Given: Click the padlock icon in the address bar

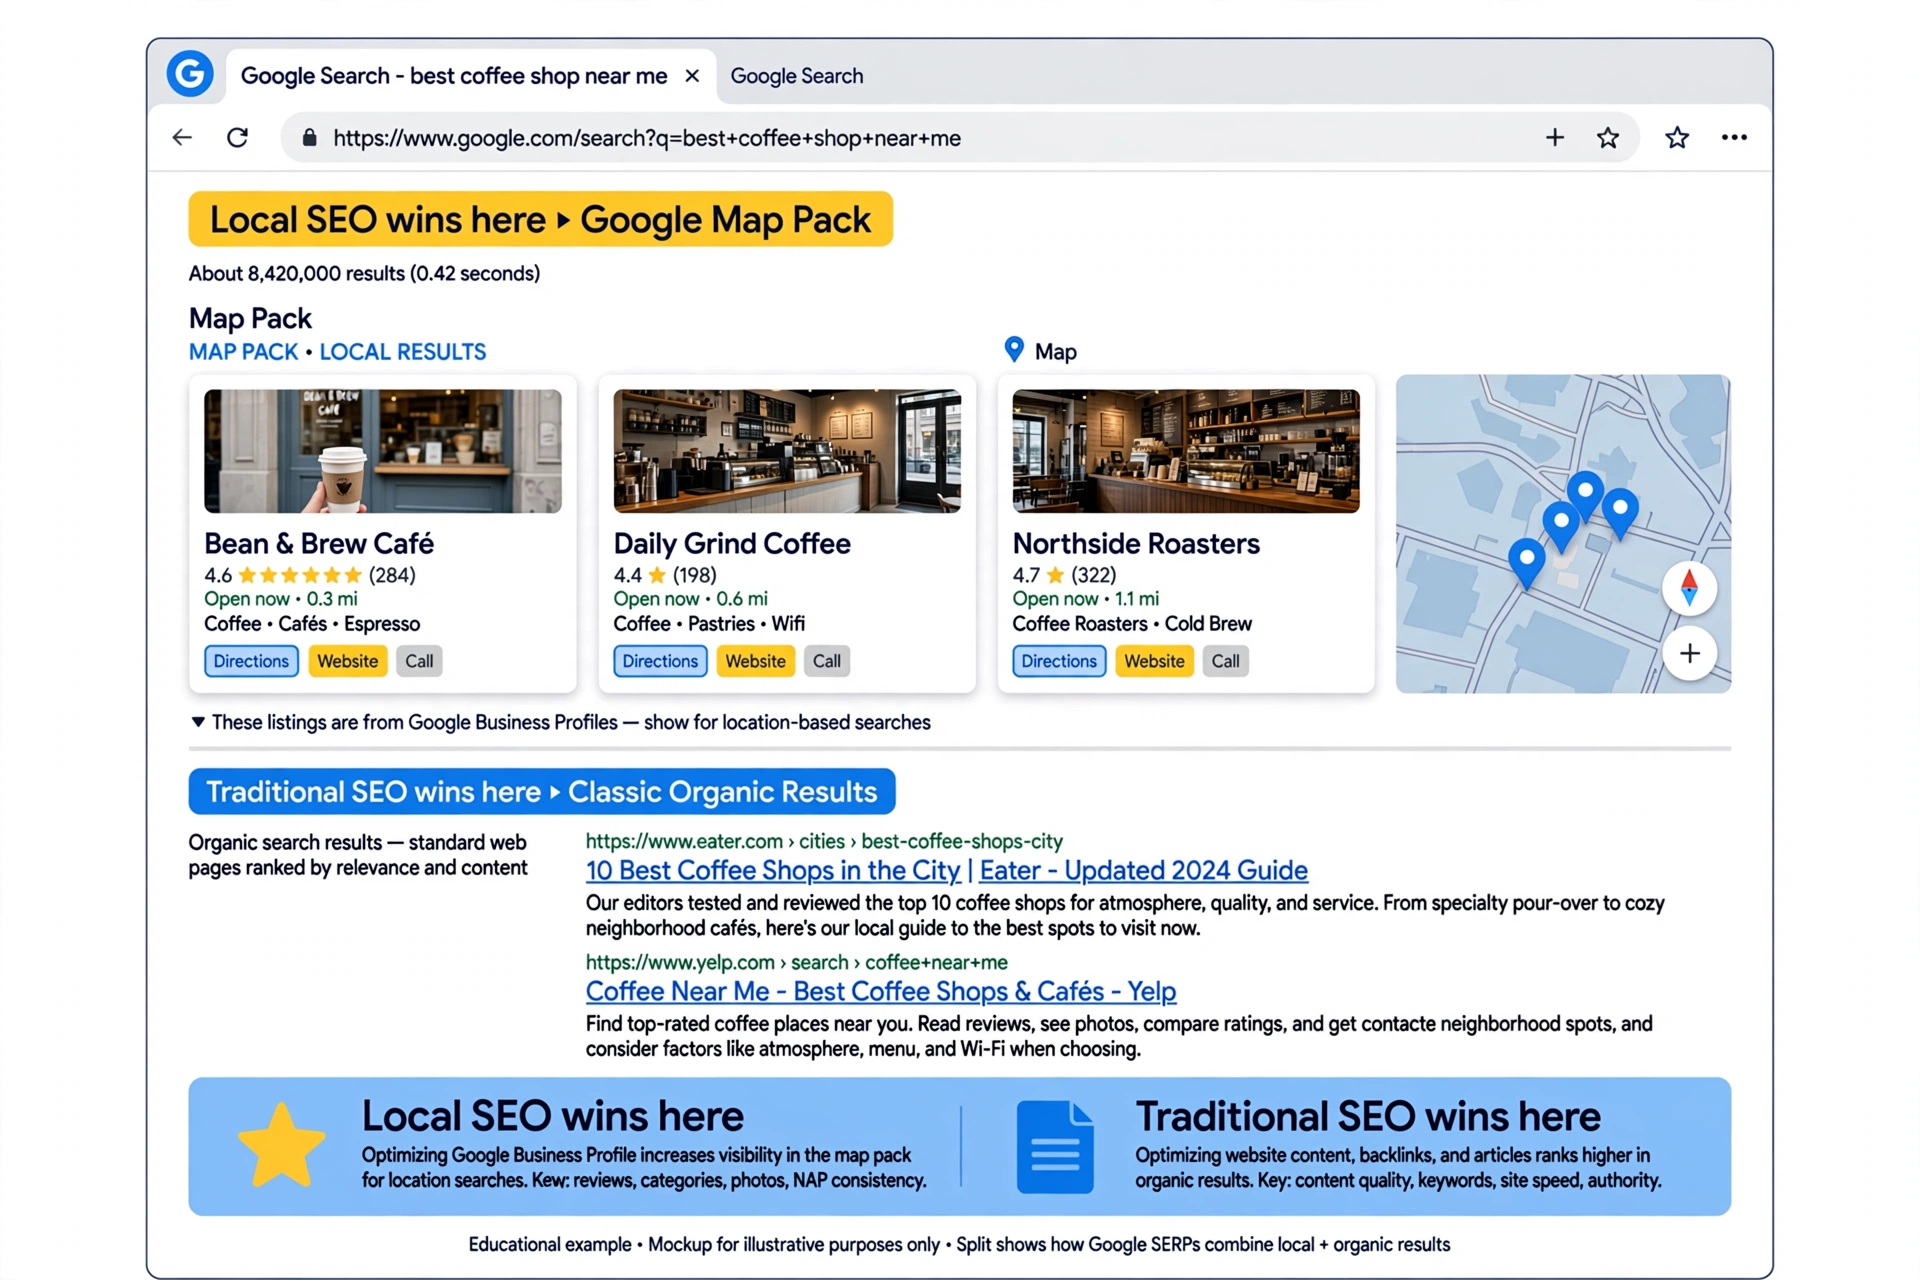Looking at the screenshot, I should (x=310, y=138).
